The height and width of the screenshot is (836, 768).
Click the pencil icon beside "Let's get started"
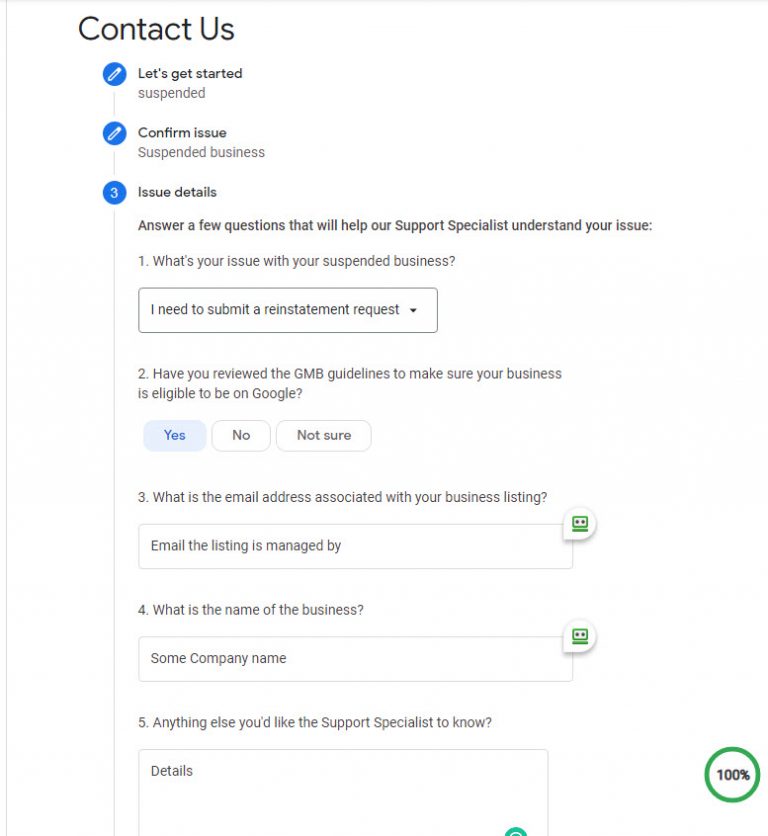click(x=114, y=74)
